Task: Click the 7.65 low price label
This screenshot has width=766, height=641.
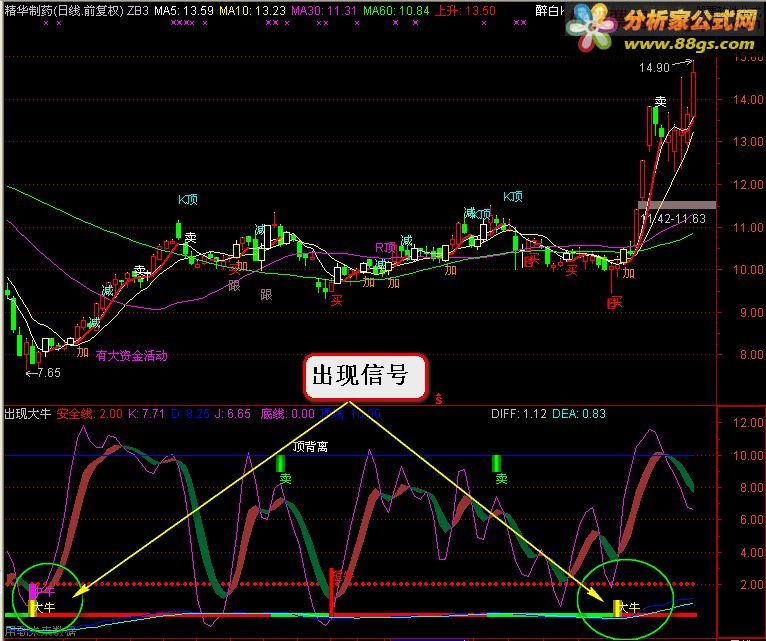Action: click(x=49, y=373)
